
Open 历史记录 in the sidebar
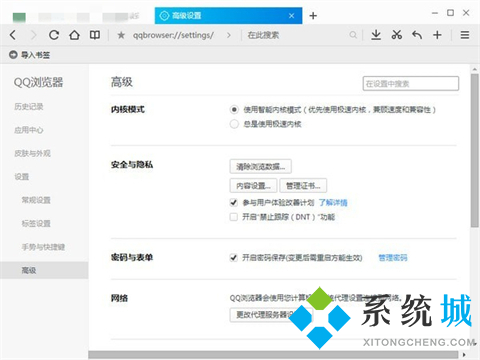pos(29,106)
